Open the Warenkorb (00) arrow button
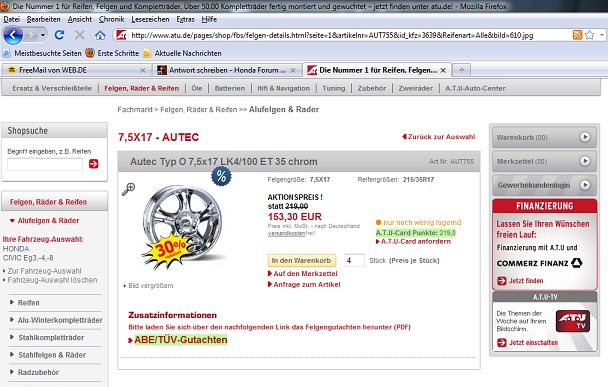This screenshot has height=387, width=608. click(585, 137)
